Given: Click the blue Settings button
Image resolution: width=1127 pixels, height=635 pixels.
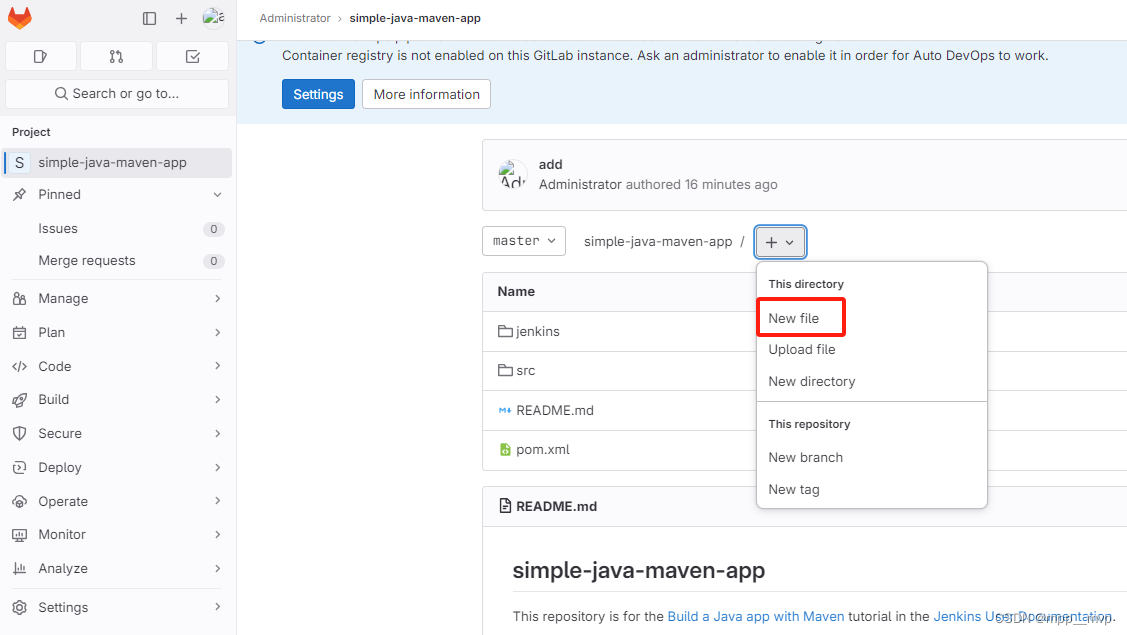Looking at the screenshot, I should (318, 94).
